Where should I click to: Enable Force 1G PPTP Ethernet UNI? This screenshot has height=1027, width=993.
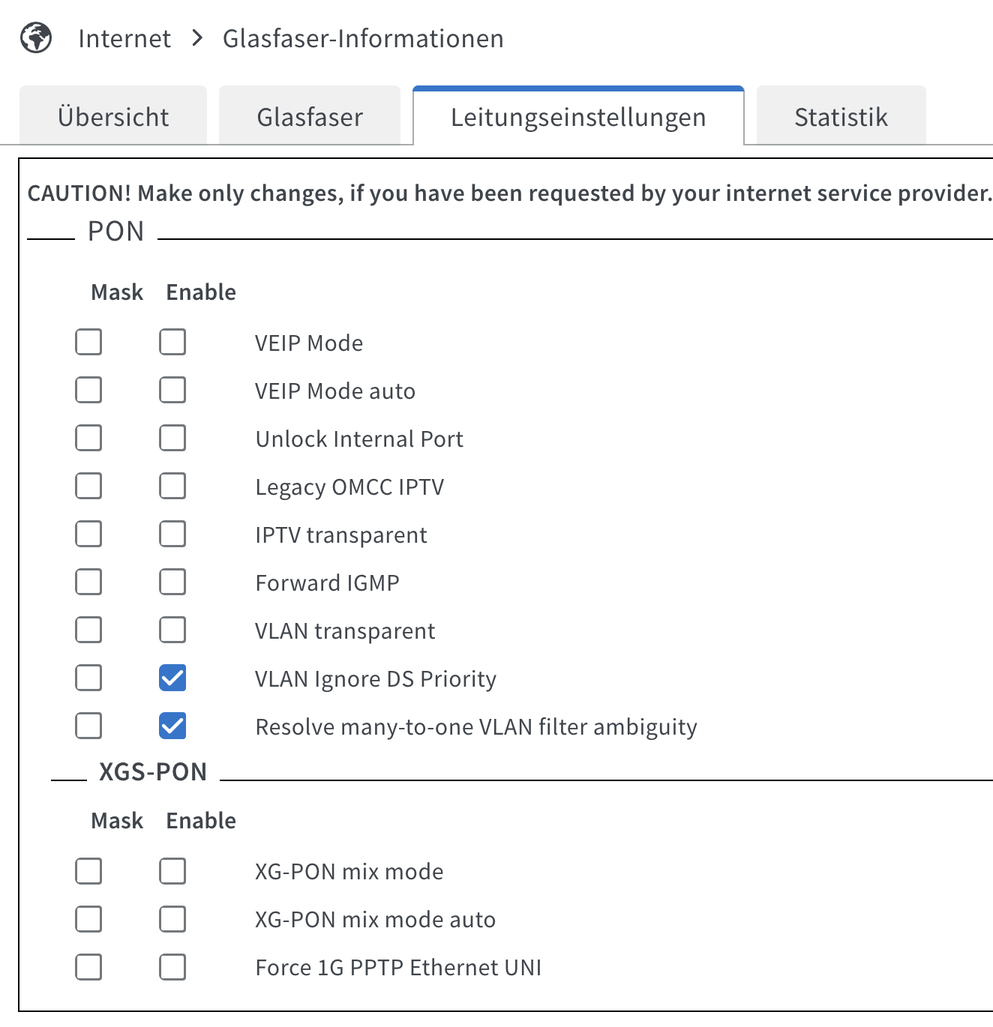[x=172, y=967]
